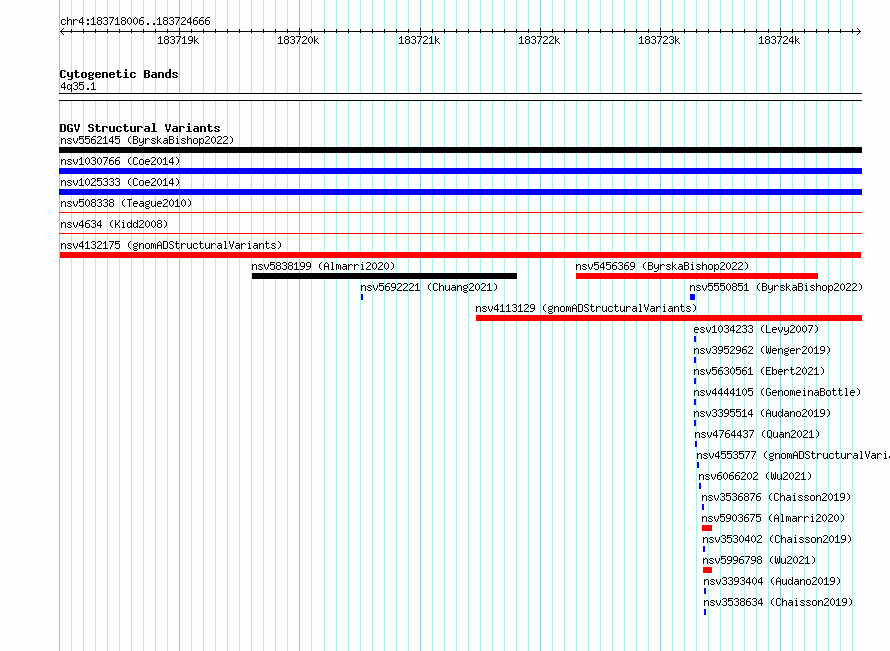Open the nsv3538634 (Chaisson2019) label

click(778, 602)
